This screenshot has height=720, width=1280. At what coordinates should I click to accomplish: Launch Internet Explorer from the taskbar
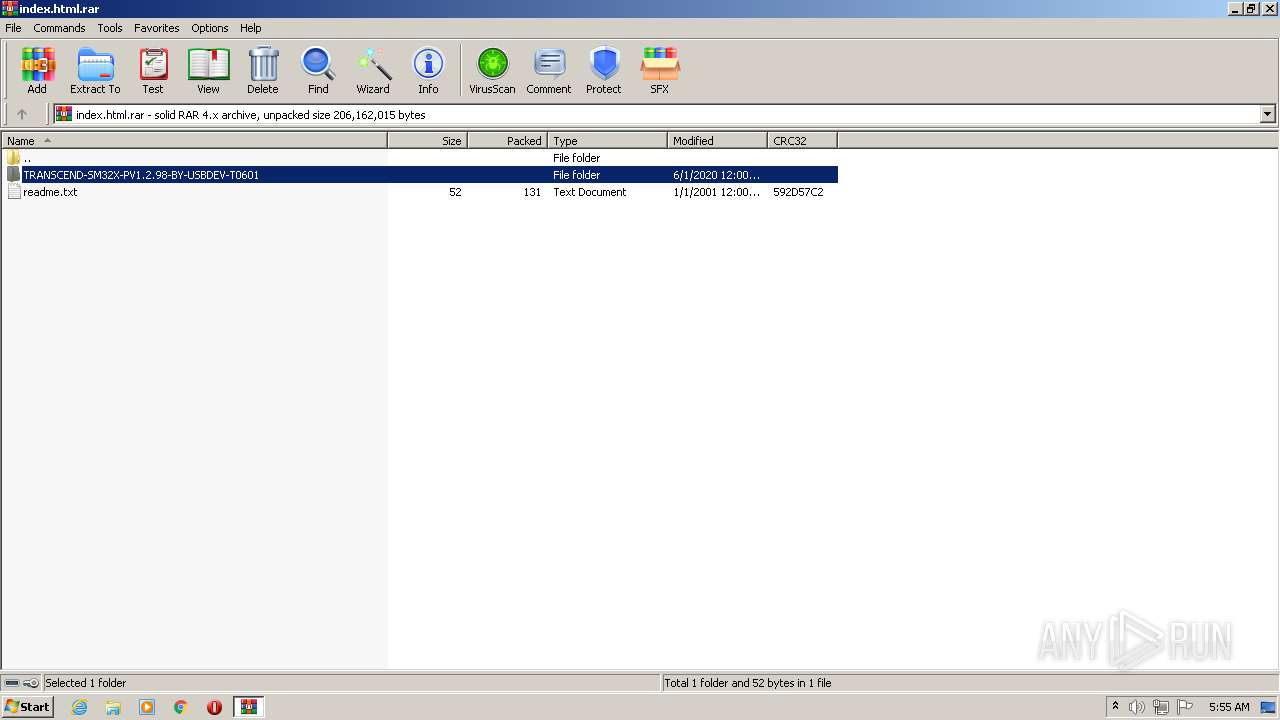click(79, 707)
